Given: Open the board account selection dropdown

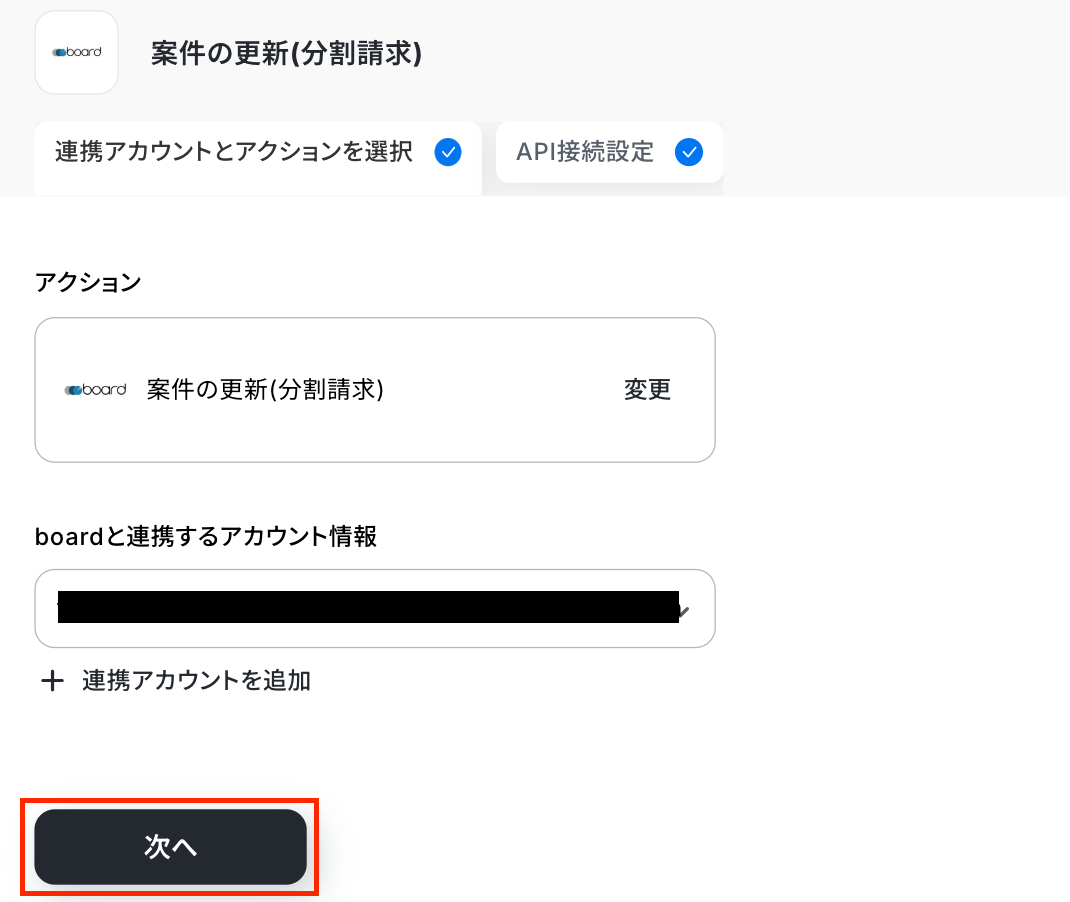Looking at the screenshot, I should point(374,608).
